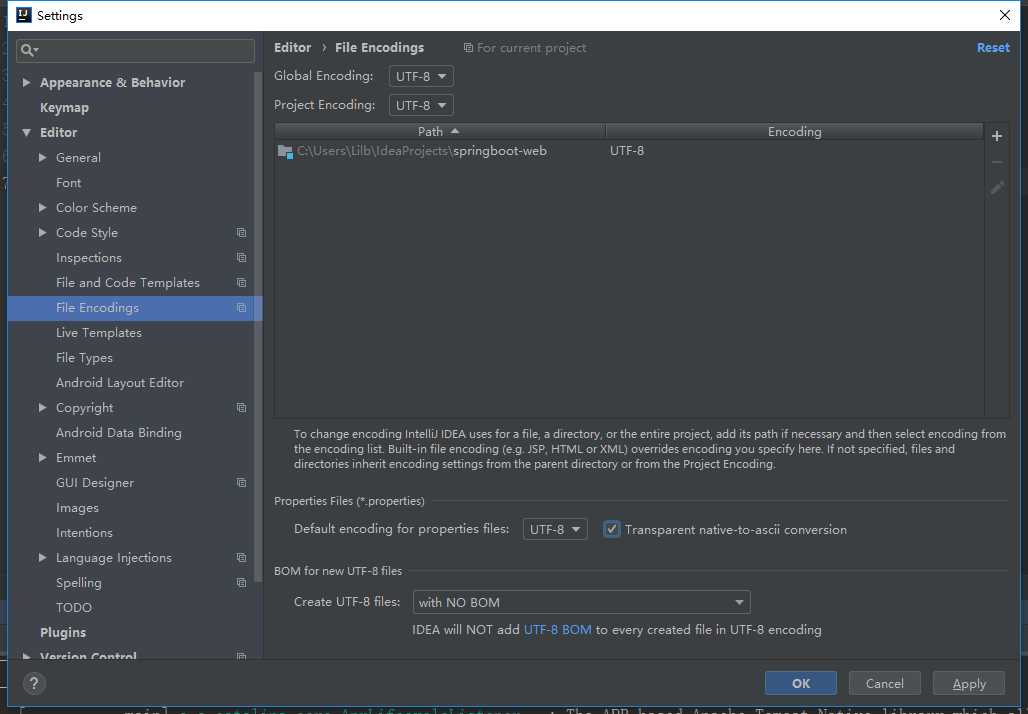The image size is (1028, 714).
Task: Click project-level icon beside GUI Designer
Action: click(241, 483)
